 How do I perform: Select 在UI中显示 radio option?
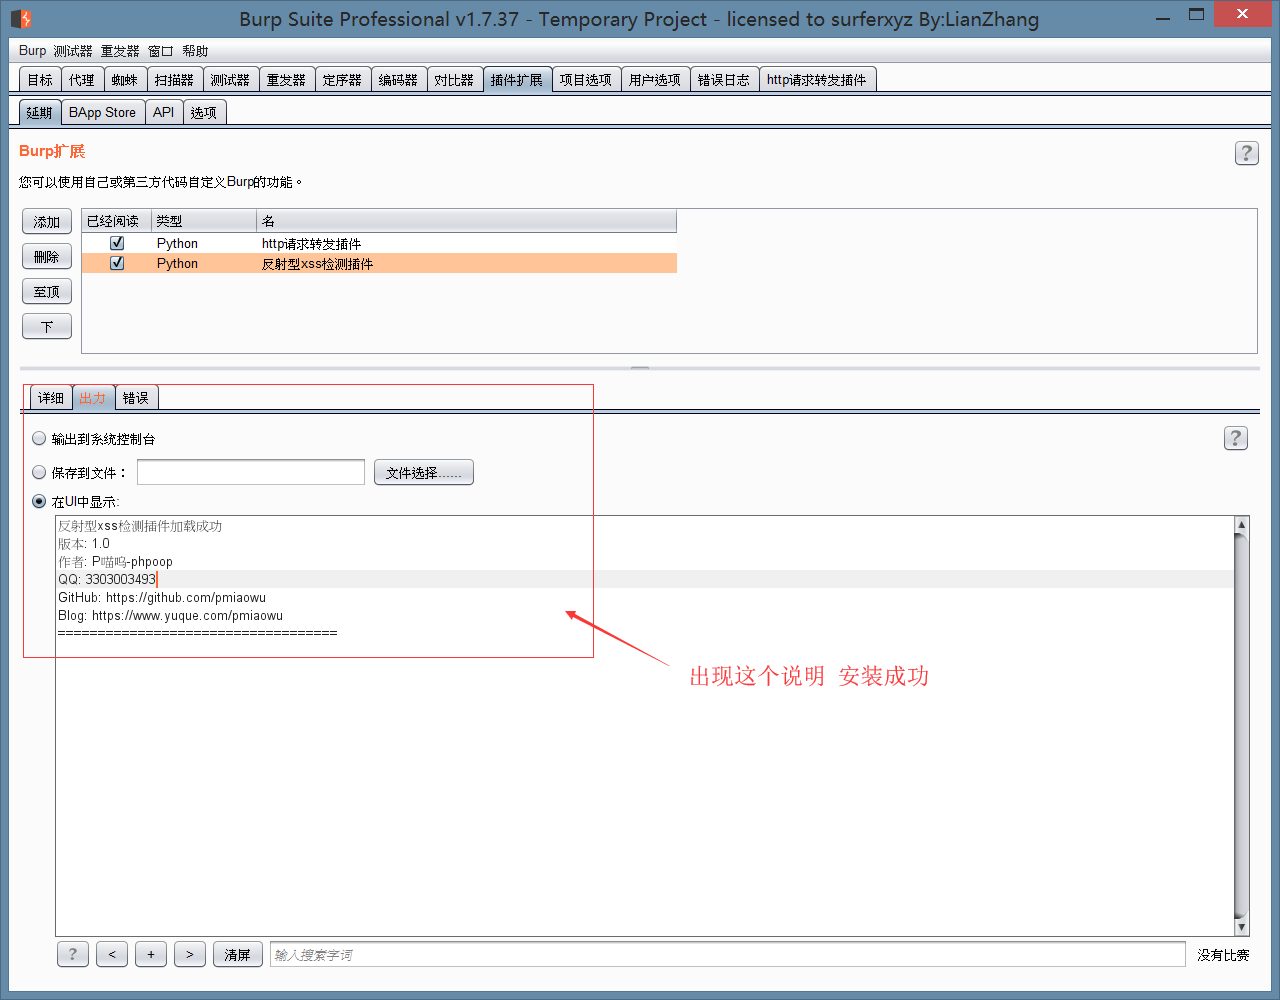(39, 501)
